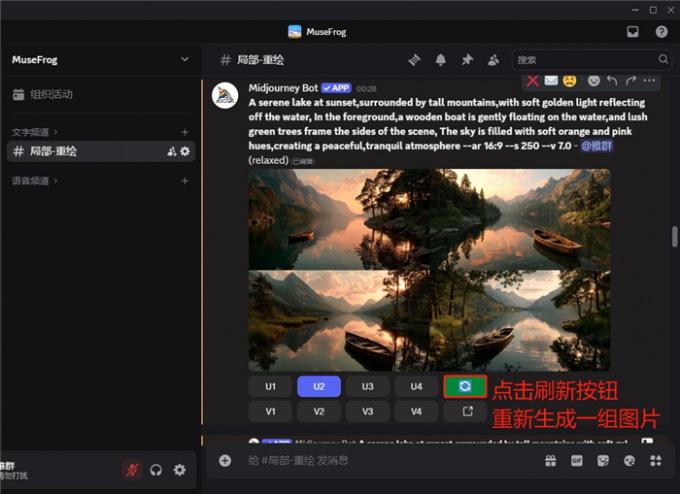Collapse the 语音频道 category
680x494 pixels.
[34, 181]
